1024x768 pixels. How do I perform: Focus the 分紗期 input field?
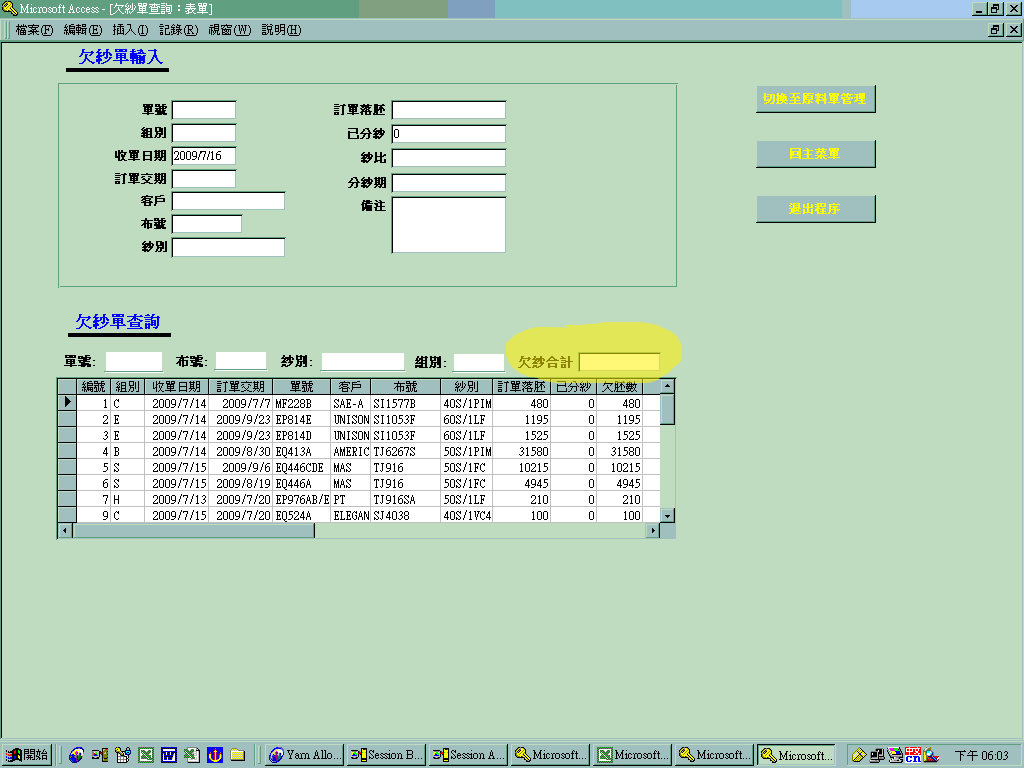pos(449,183)
